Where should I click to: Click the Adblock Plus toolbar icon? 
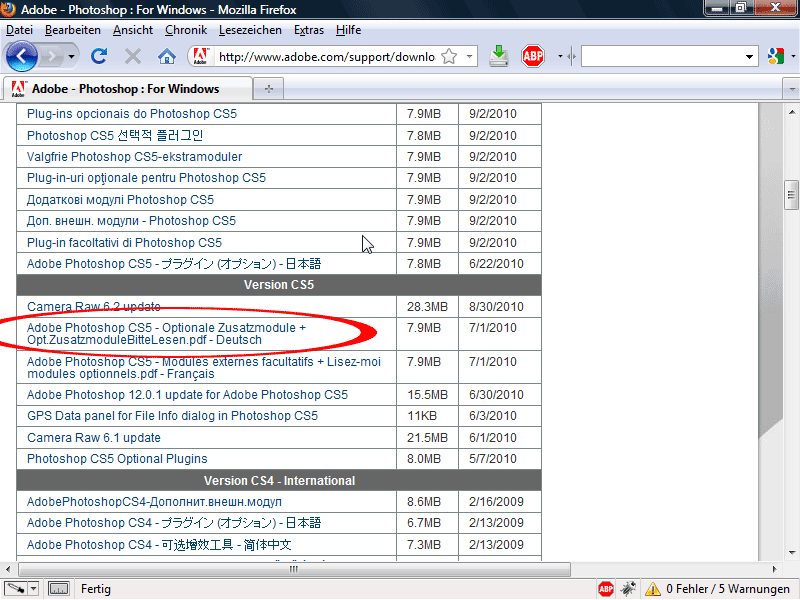click(533, 56)
